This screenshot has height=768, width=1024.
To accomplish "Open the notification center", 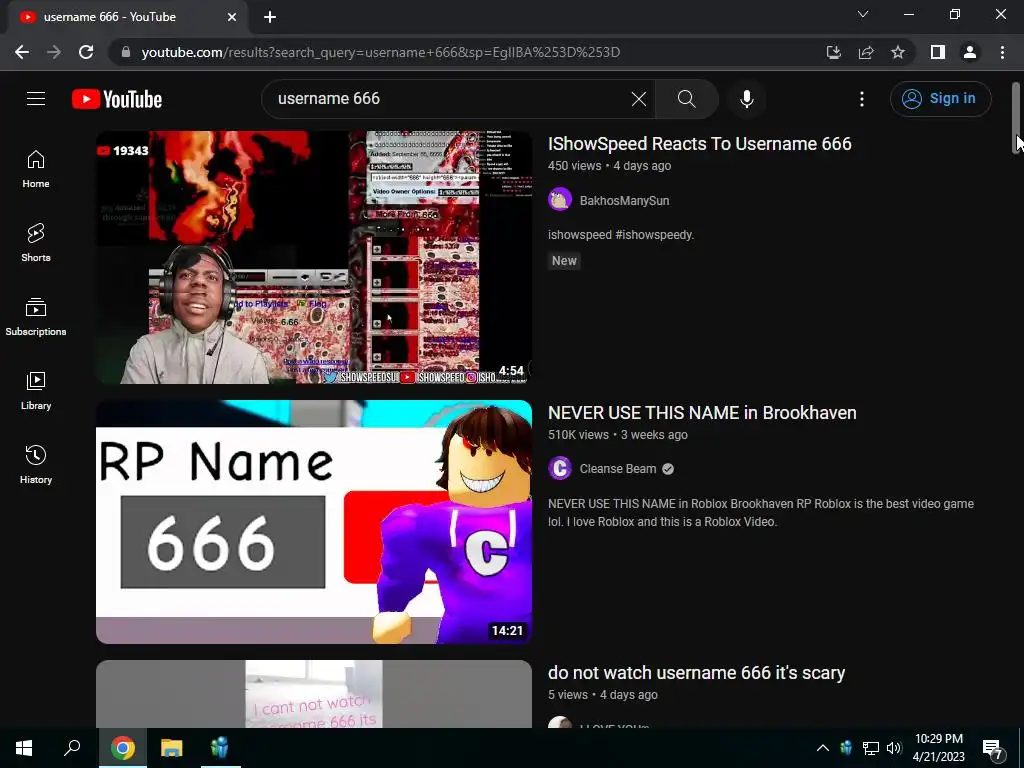I will coord(993,749).
